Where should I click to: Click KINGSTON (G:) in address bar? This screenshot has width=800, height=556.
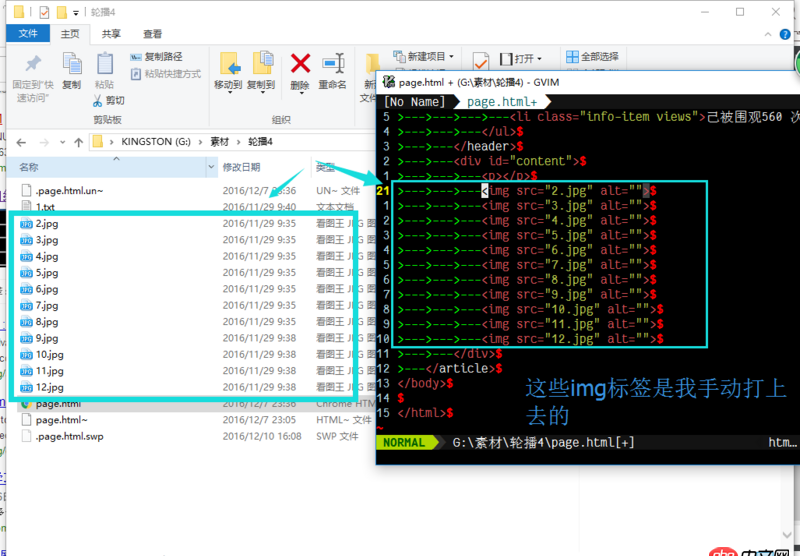pyautogui.click(x=156, y=142)
